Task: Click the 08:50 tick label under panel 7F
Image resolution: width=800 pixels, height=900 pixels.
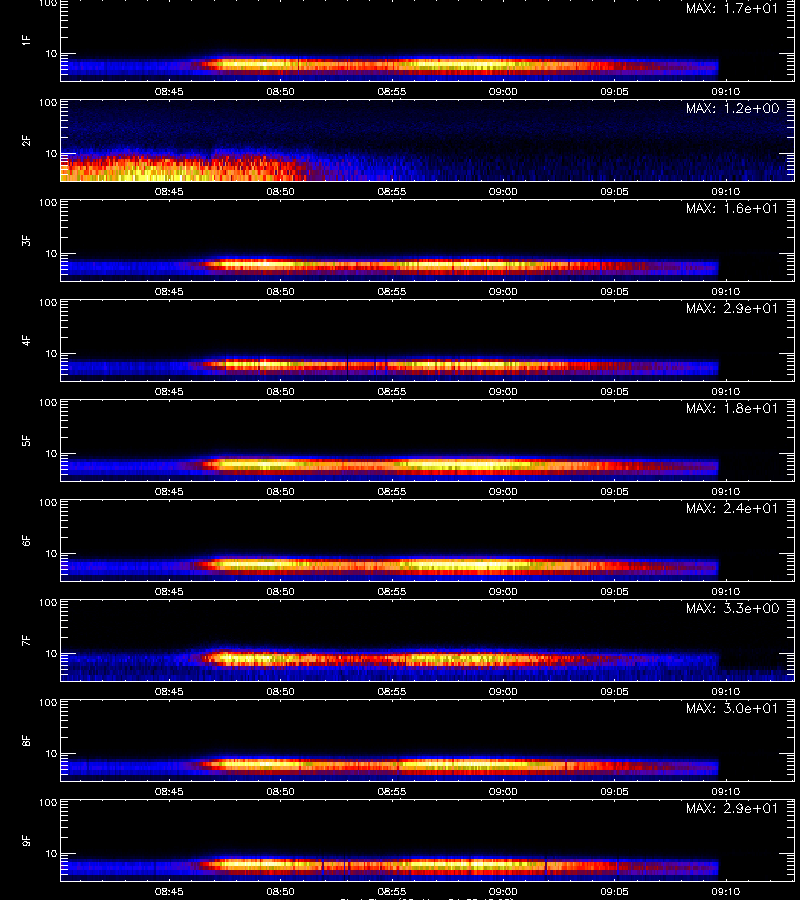Action: 281,691
